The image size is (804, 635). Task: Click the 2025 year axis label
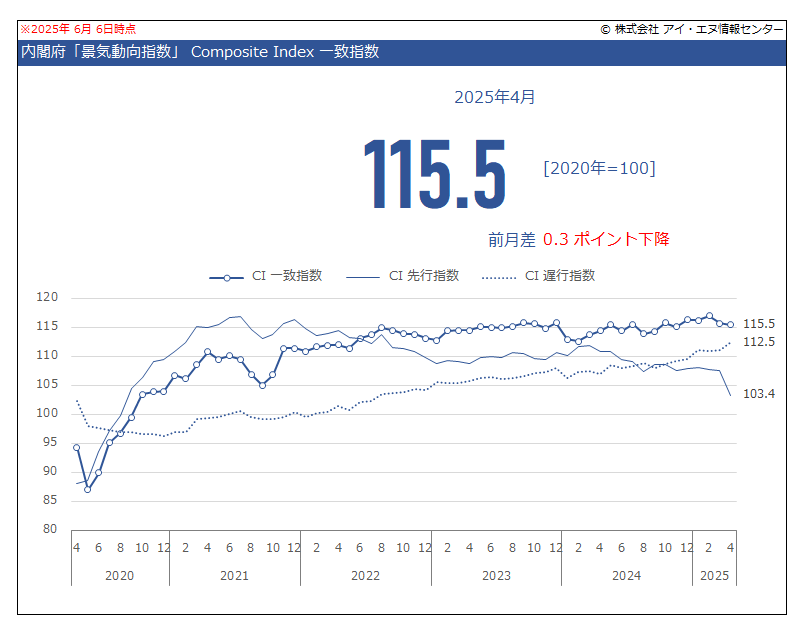tap(714, 576)
